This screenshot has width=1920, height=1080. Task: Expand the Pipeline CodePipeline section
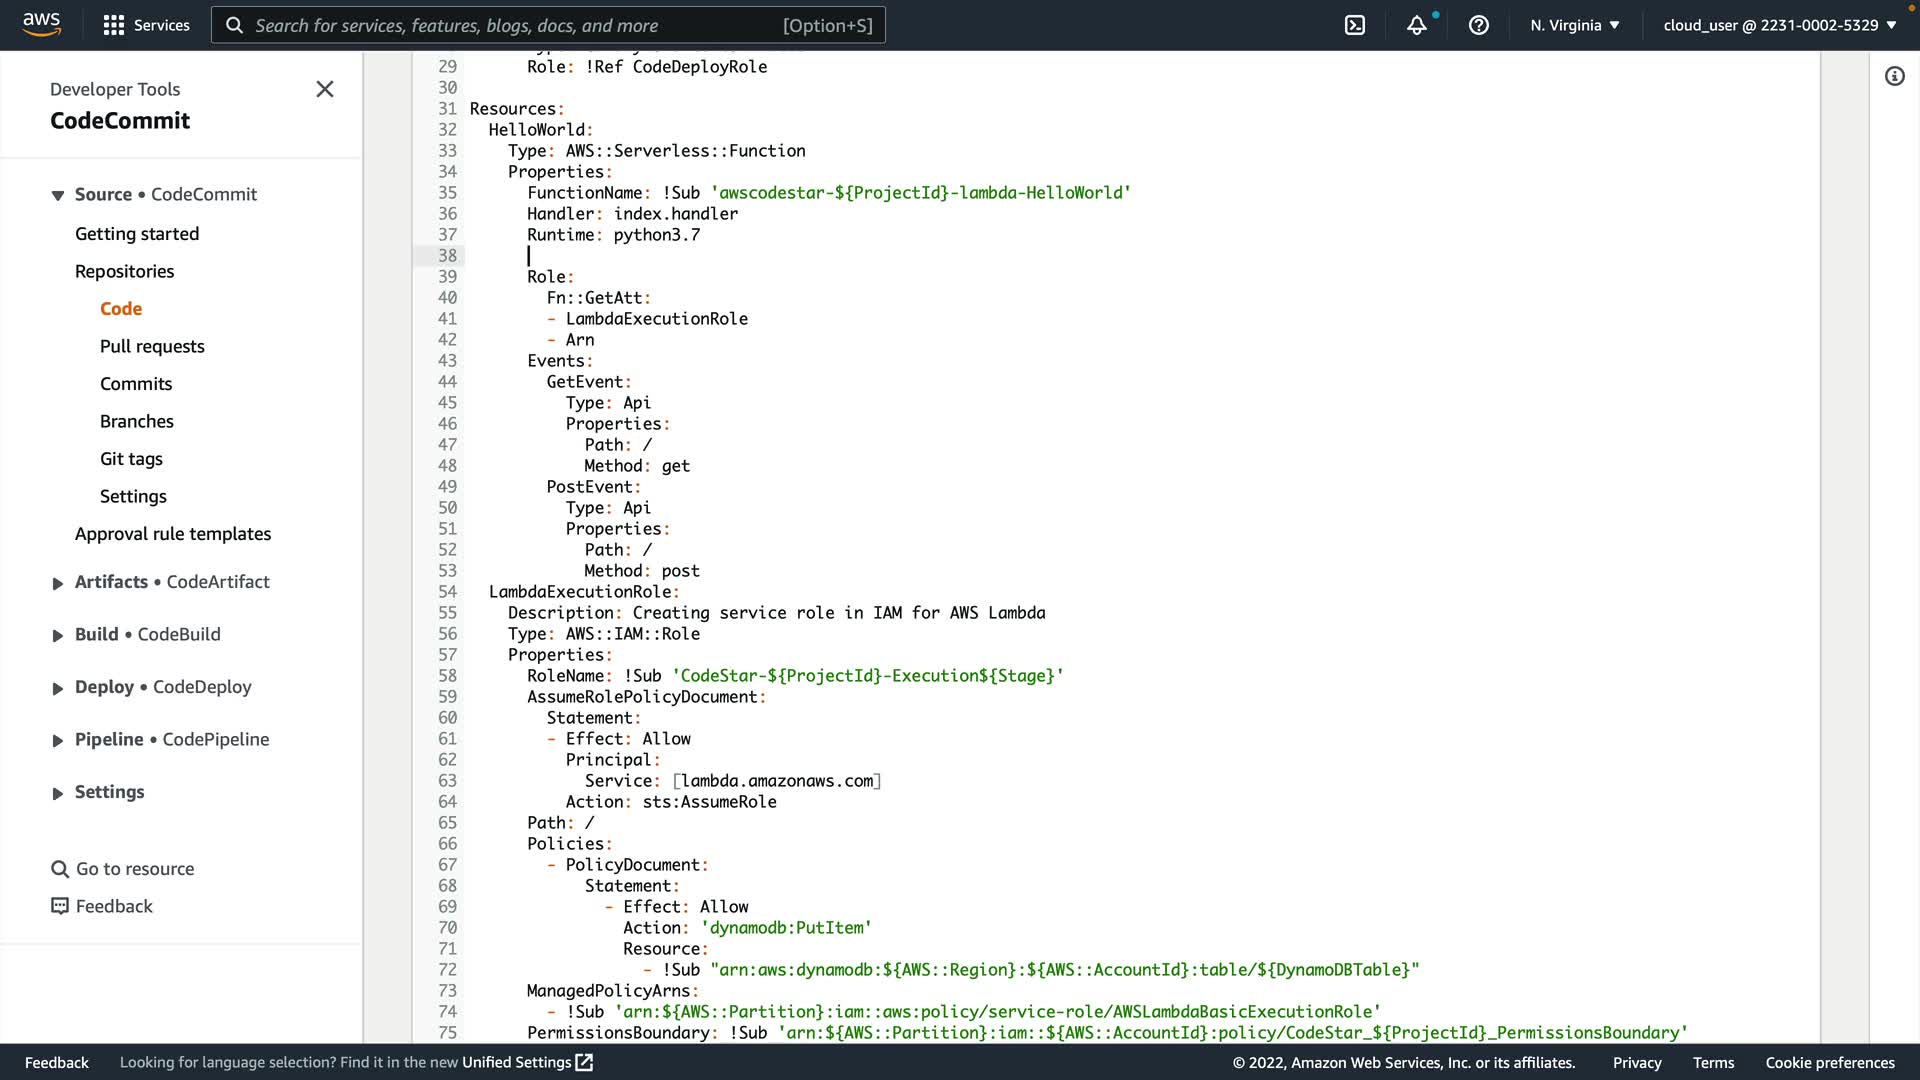(58, 740)
